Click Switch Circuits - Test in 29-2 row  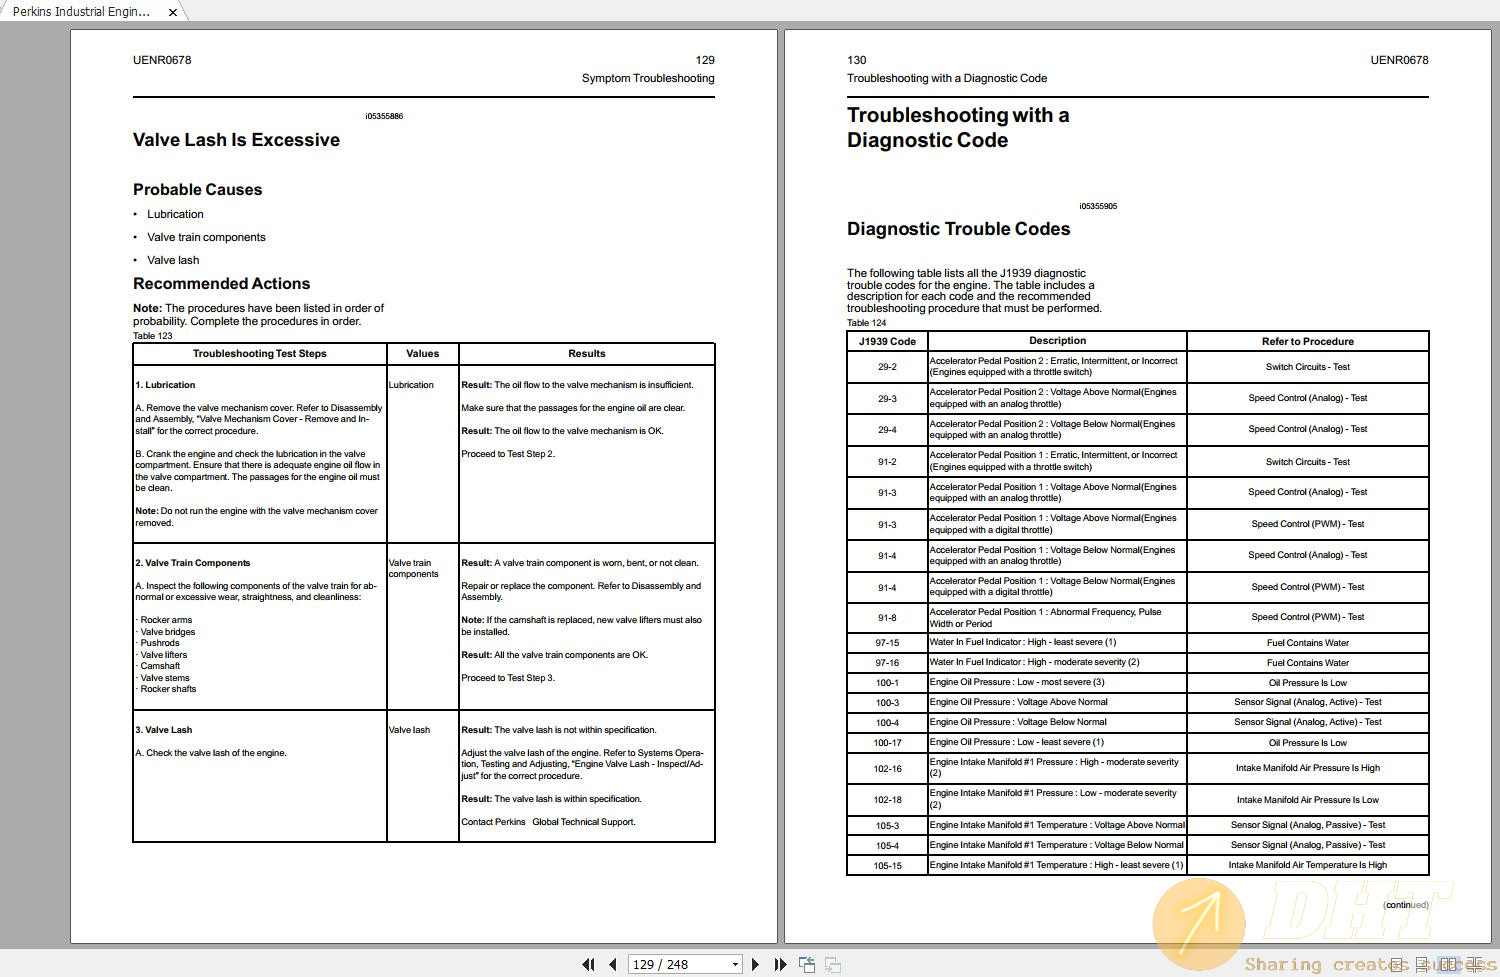click(x=1307, y=367)
